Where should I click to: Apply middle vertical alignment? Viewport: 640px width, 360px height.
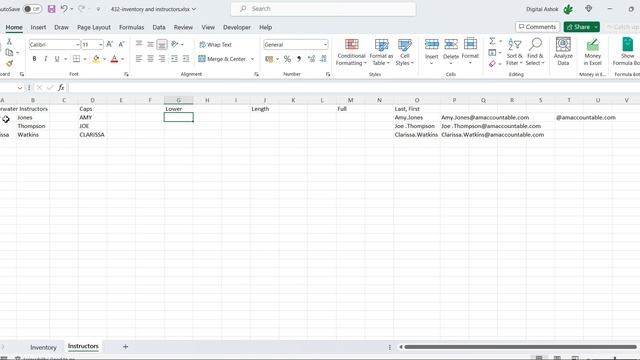coord(150,44)
